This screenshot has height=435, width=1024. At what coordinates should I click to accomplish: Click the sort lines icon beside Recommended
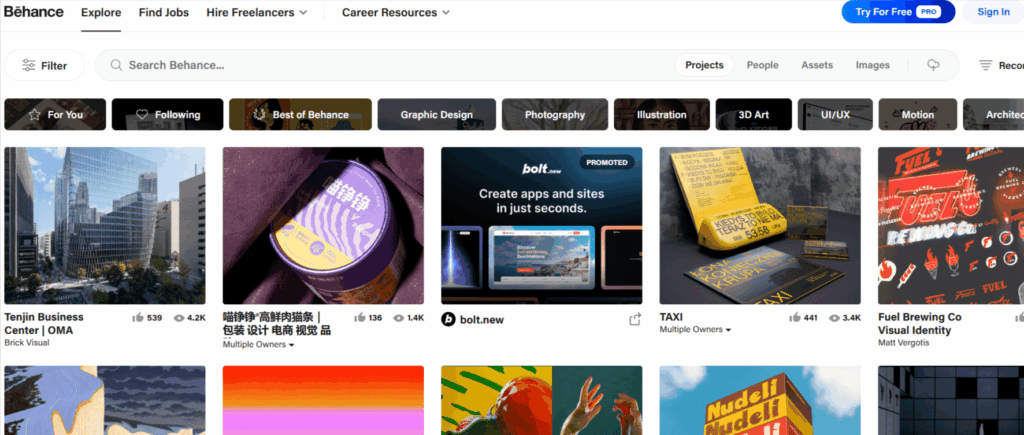[985, 65]
